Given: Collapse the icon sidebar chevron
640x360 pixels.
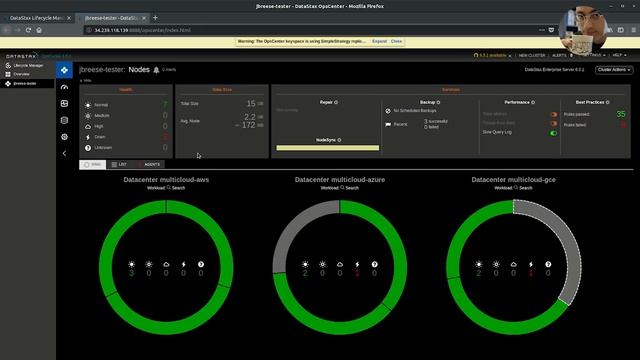Looking at the screenshot, I should click(x=64, y=153).
